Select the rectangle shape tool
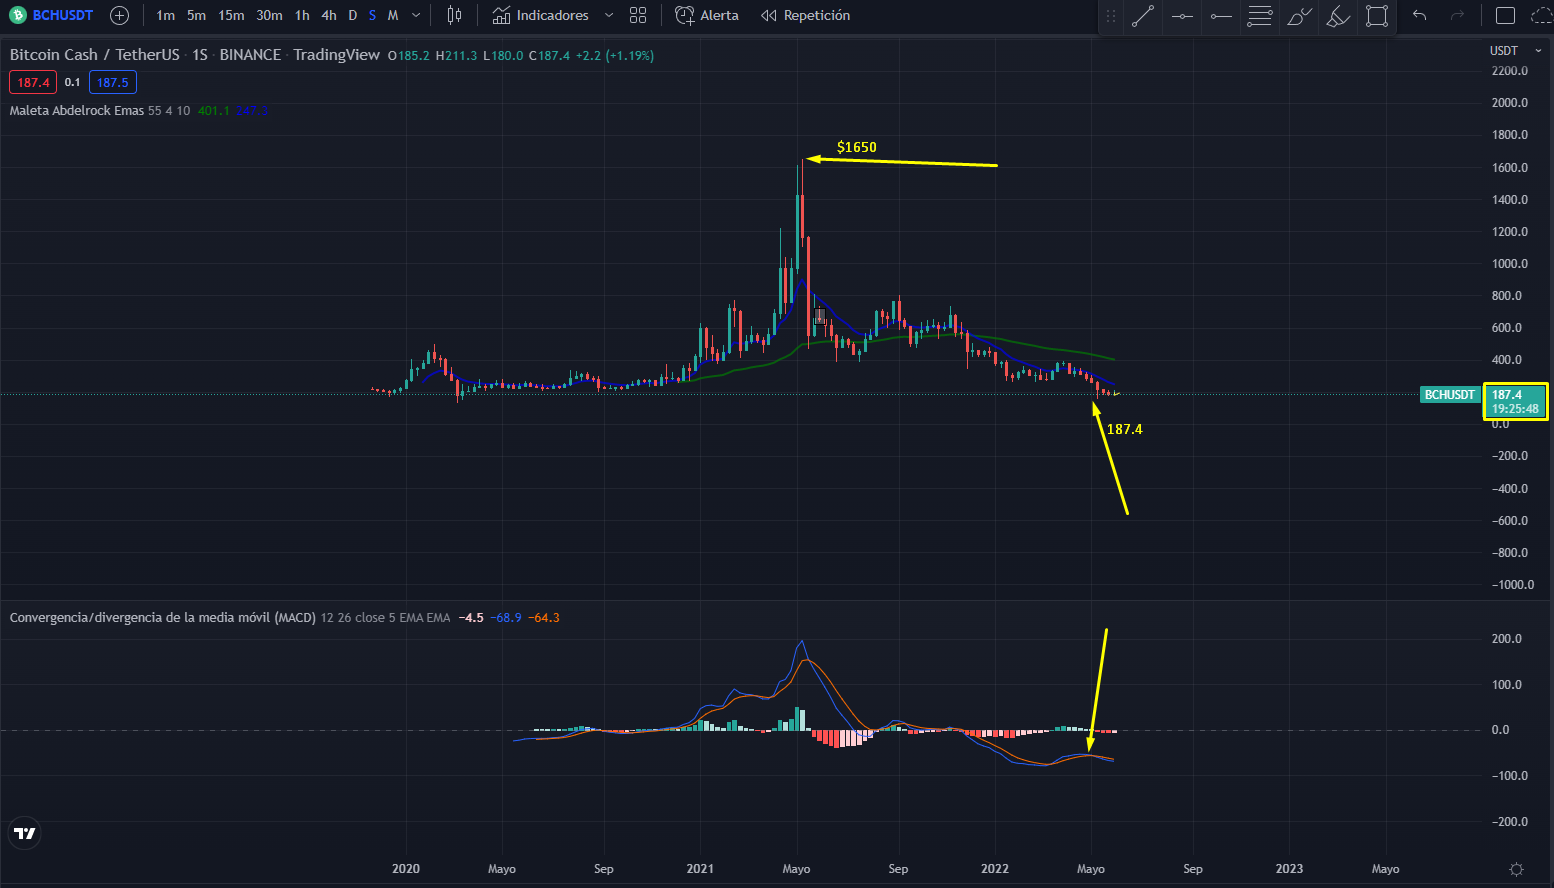 click(x=1377, y=16)
